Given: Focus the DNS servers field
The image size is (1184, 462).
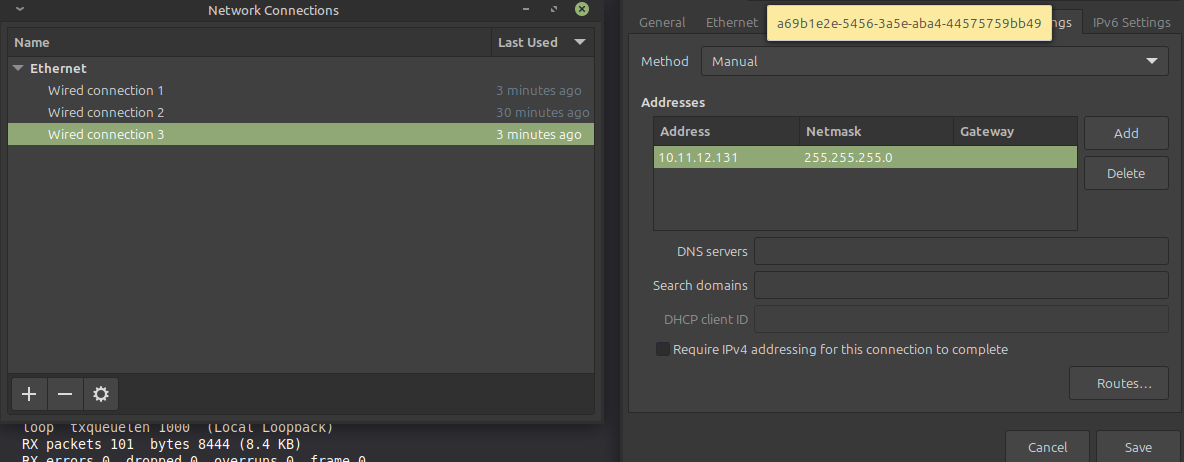Looking at the screenshot, I should point(961,251).
